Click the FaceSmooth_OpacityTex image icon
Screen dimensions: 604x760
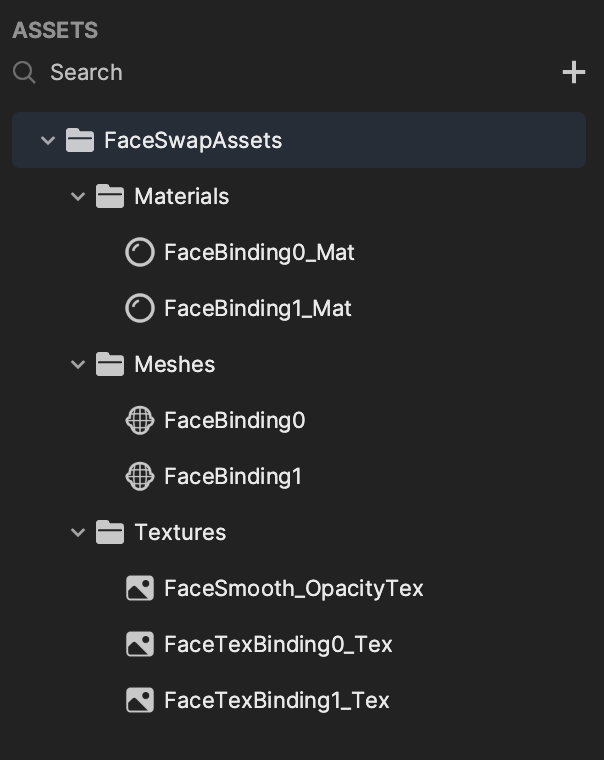[x=140, y=588]
